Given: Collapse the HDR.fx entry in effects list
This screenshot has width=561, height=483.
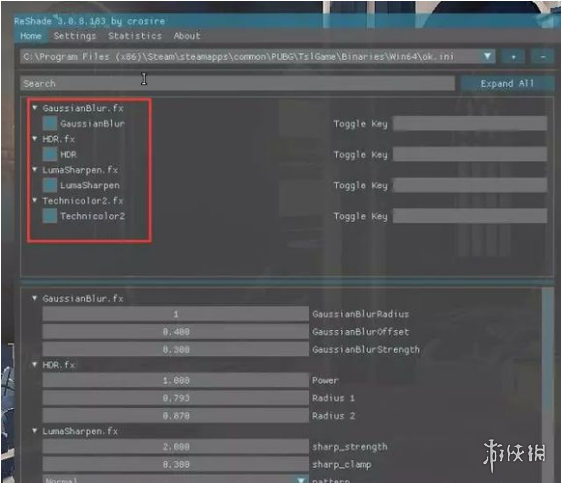Looking at the screenshot, I should coord(35,138).
